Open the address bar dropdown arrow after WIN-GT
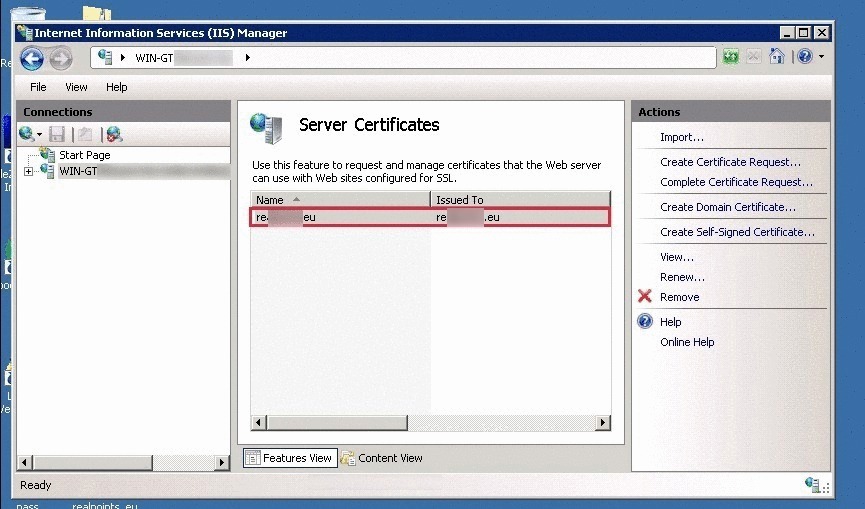The height and width of the screenshot is (509, 865). 248,58
